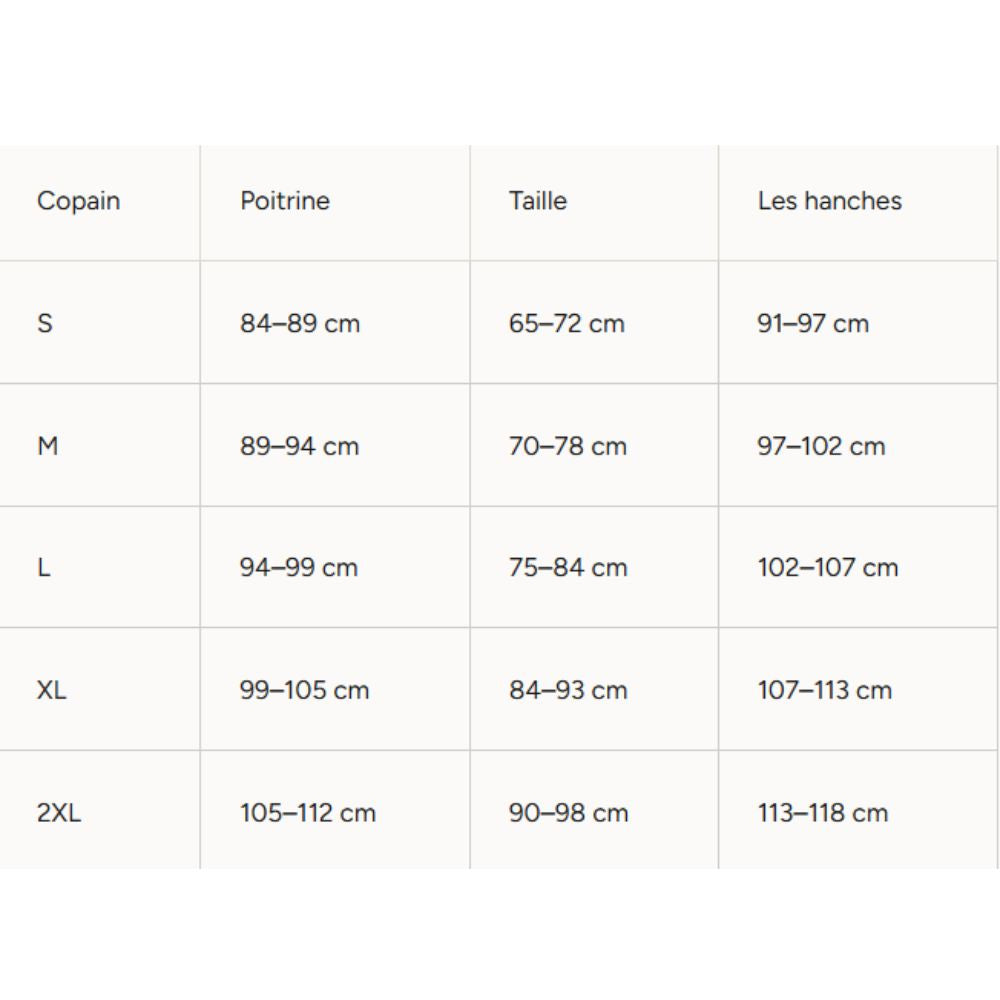This screenshot has width=1000, height=1000.
Task: Click the 70–78 cm waist cell
Action: pyautogui.click(x=568, y=446)
